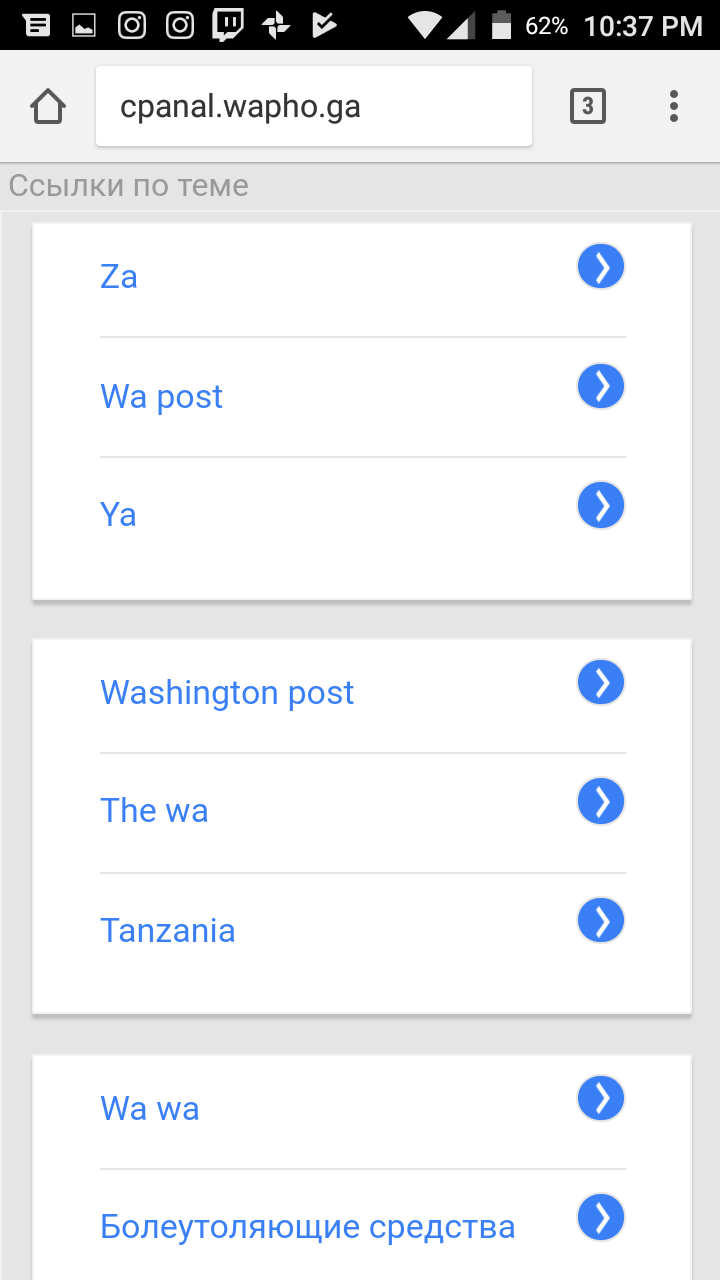Open the browser three-dot overflow menu
The height and width of the screenshot is (1280, 720).
(673, 106)
